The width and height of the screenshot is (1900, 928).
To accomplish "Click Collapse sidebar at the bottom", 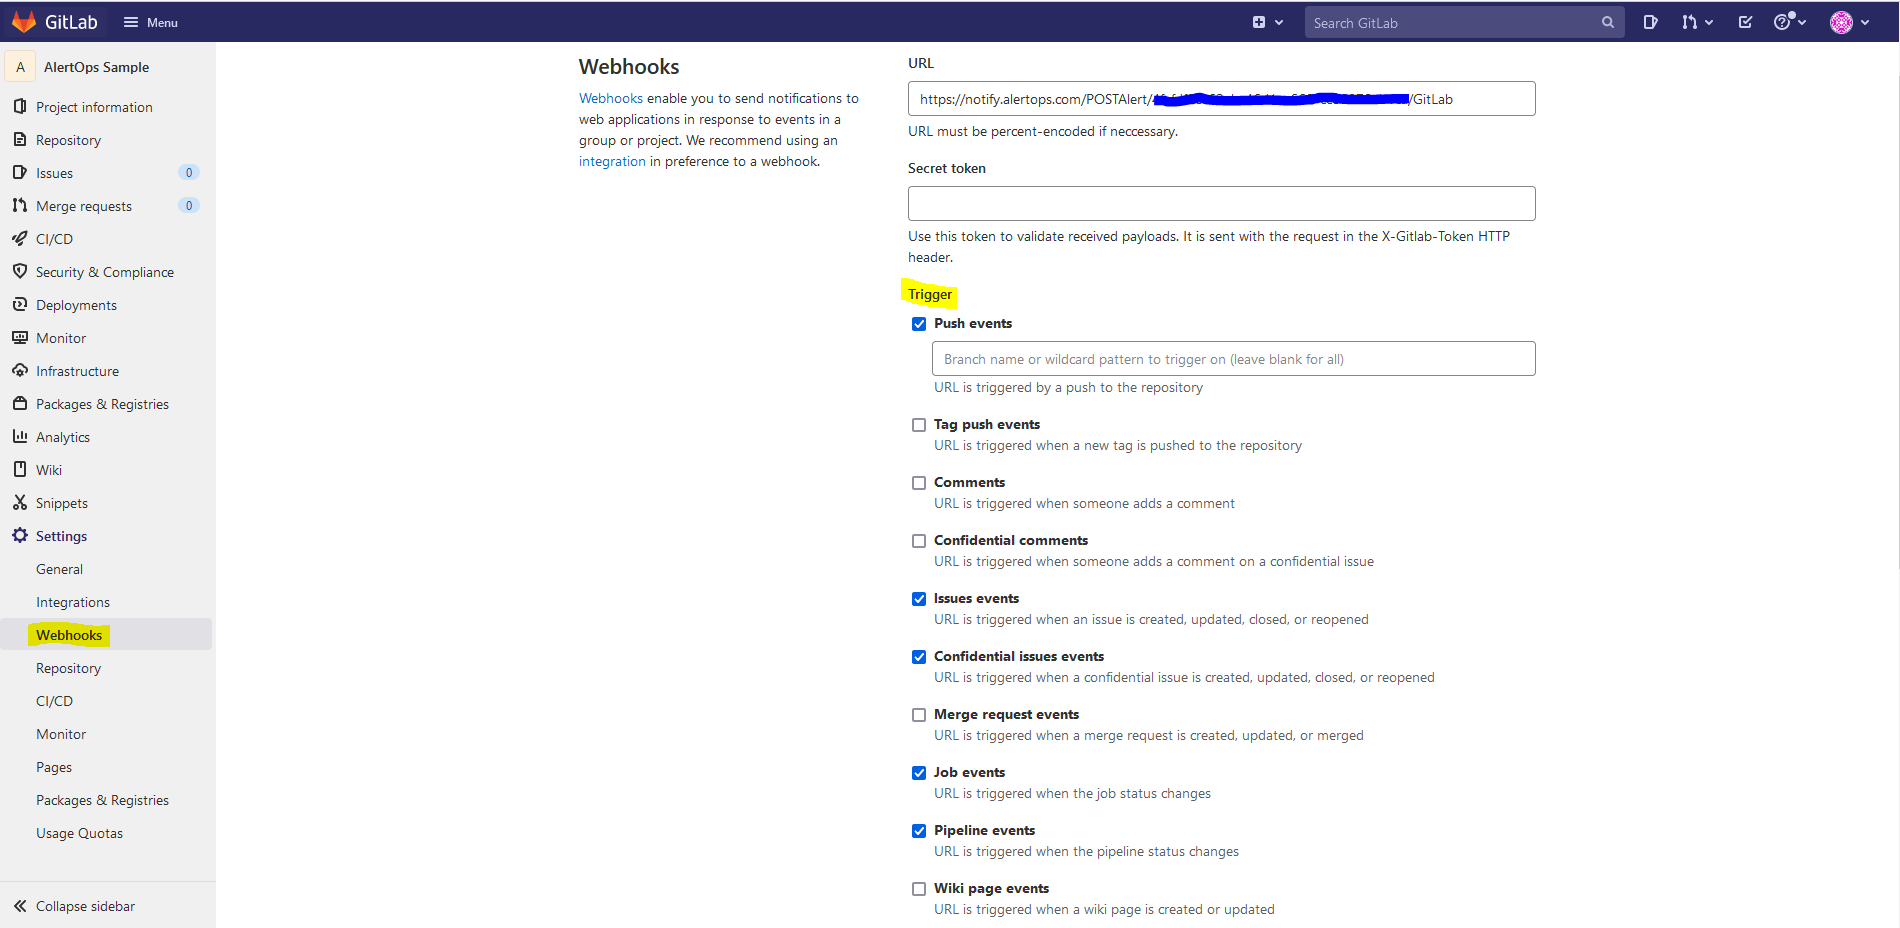I will 85,906.
